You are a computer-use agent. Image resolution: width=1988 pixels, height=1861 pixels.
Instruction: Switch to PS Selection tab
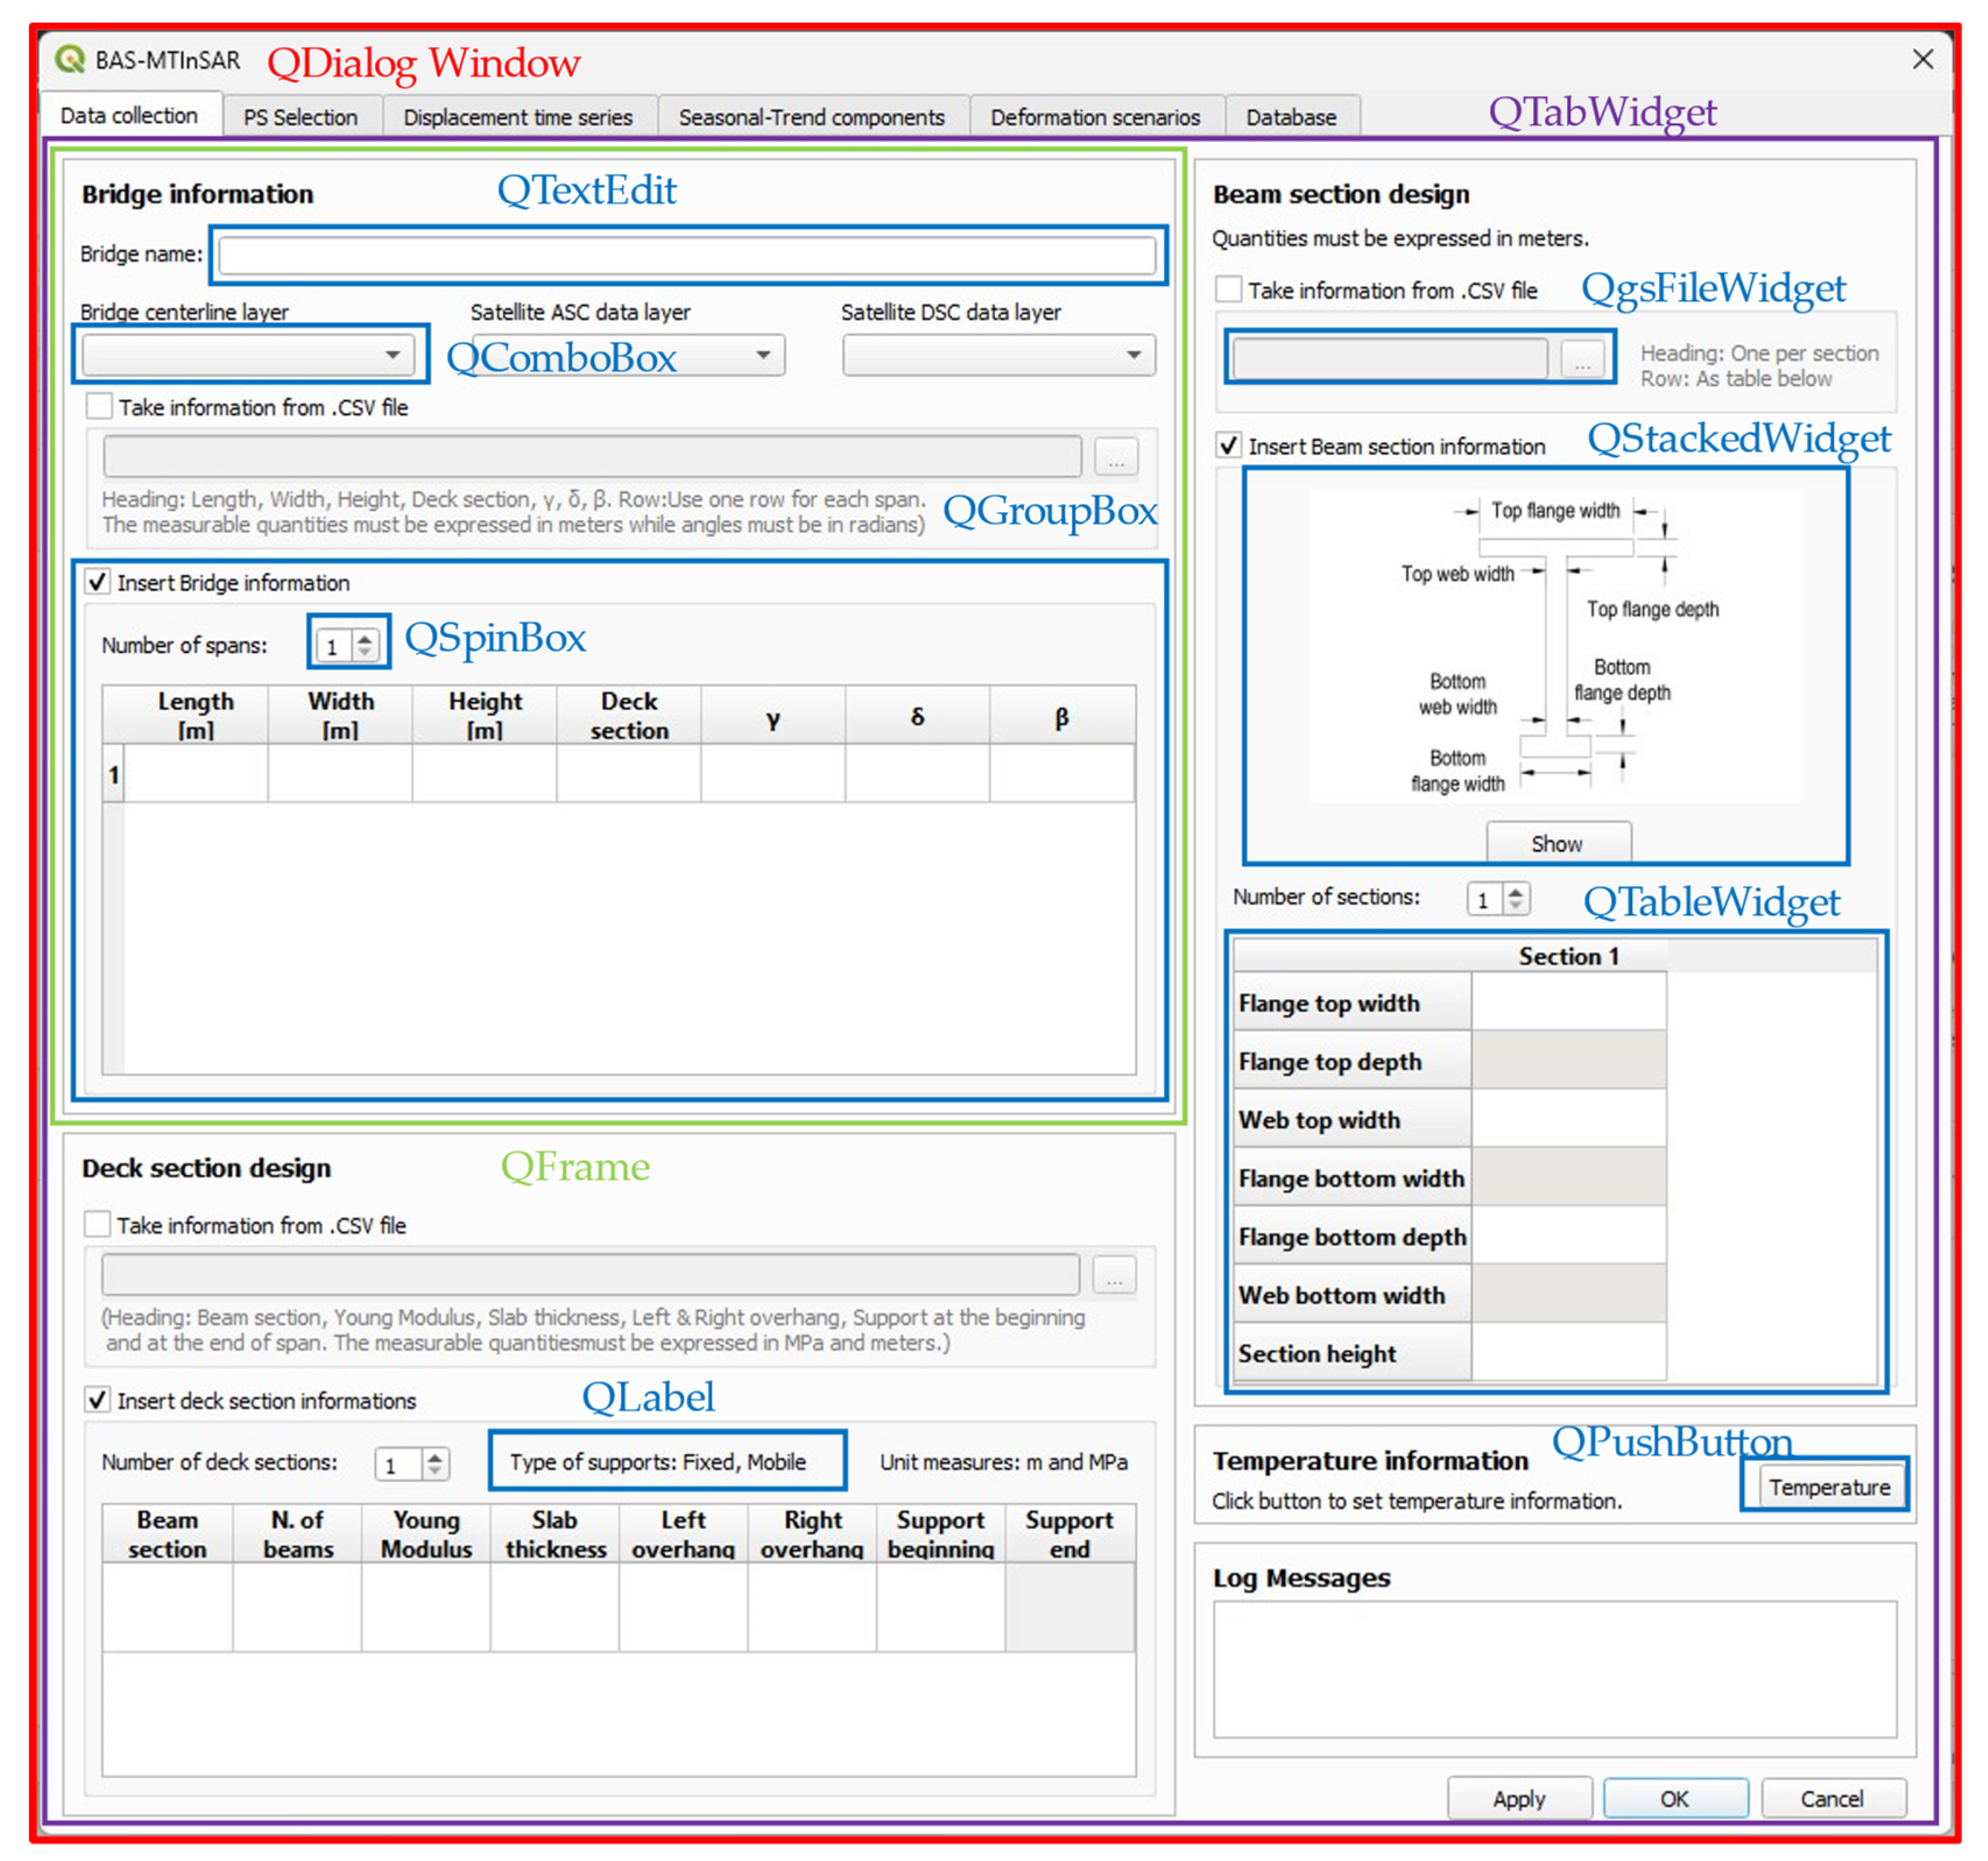(x=300, y=117)
